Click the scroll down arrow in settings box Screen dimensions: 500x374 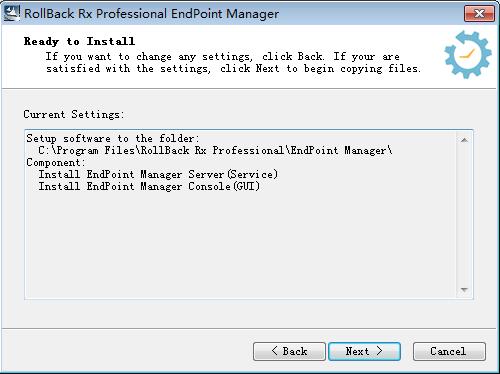pyautogui.click(x=464, y=290)
